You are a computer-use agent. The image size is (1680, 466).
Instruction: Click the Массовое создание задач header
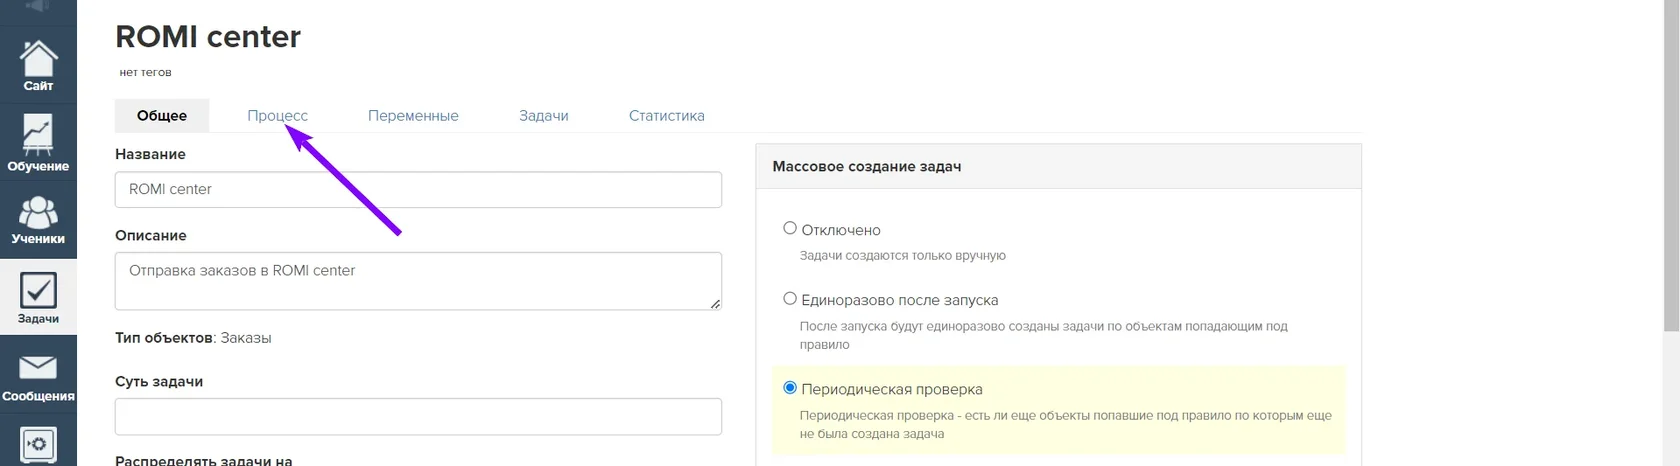[x=1059, y=166]
